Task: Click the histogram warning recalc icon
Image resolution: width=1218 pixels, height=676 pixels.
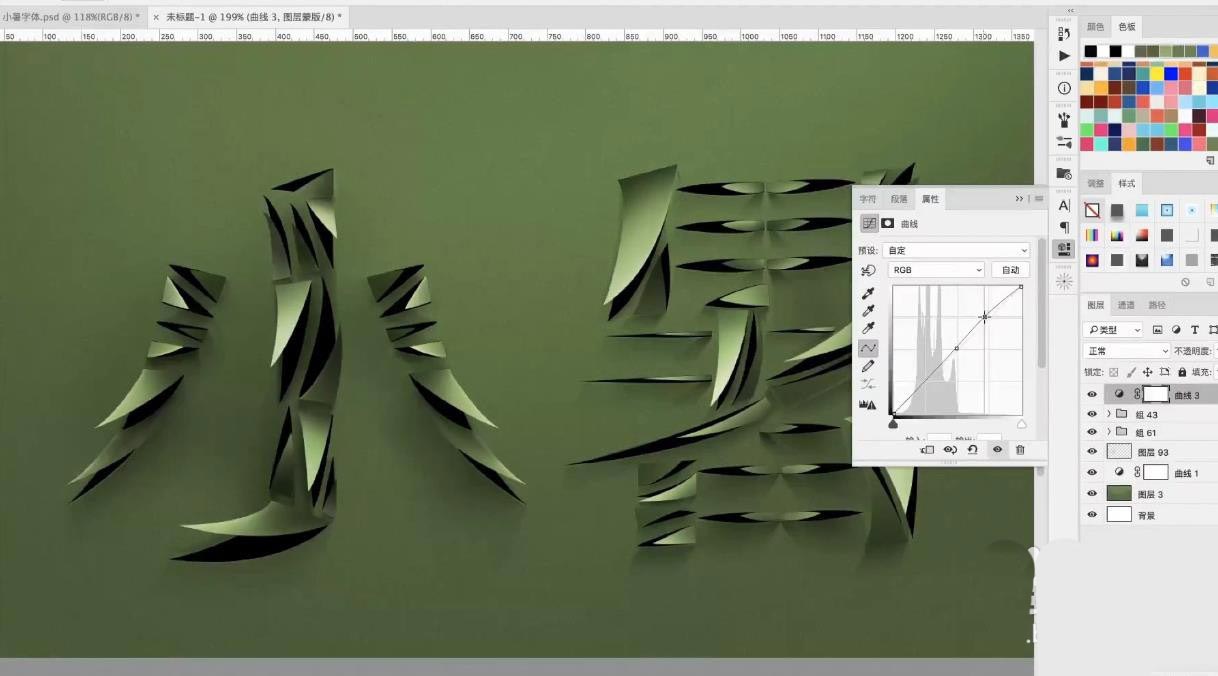Action: tap(868, 405)
